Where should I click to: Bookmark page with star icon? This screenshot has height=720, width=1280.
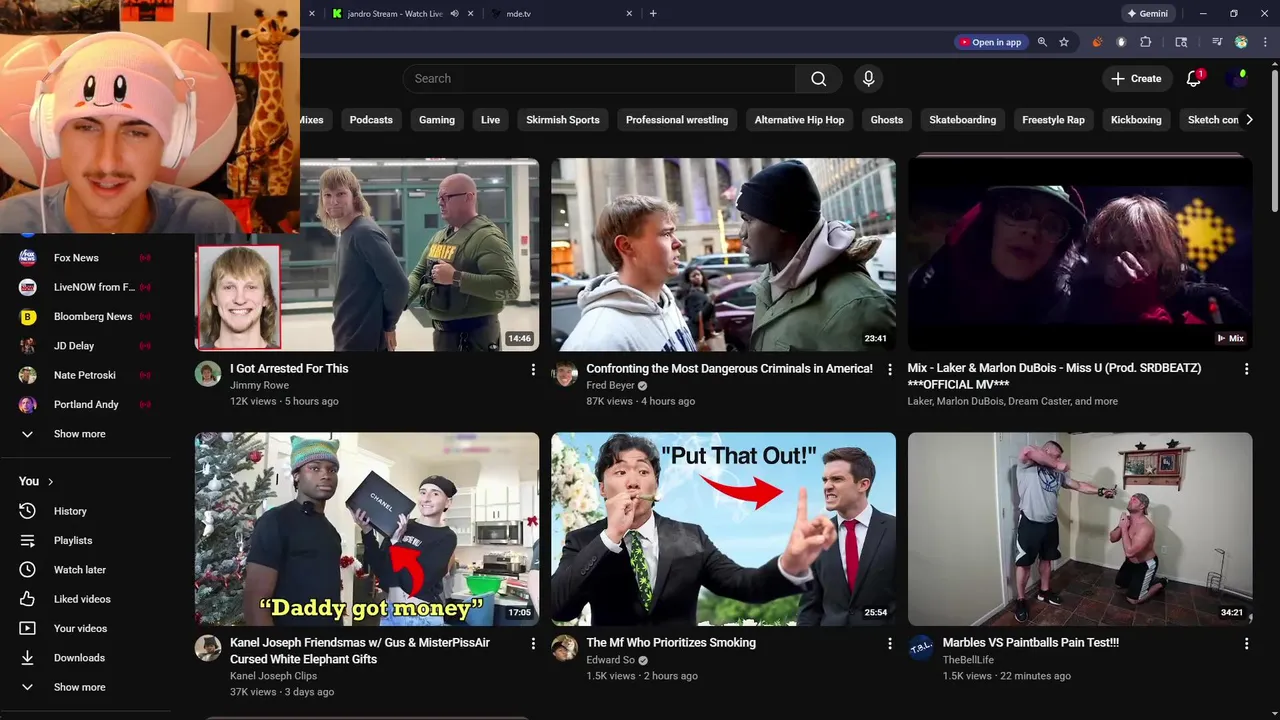pos(1064,42)
